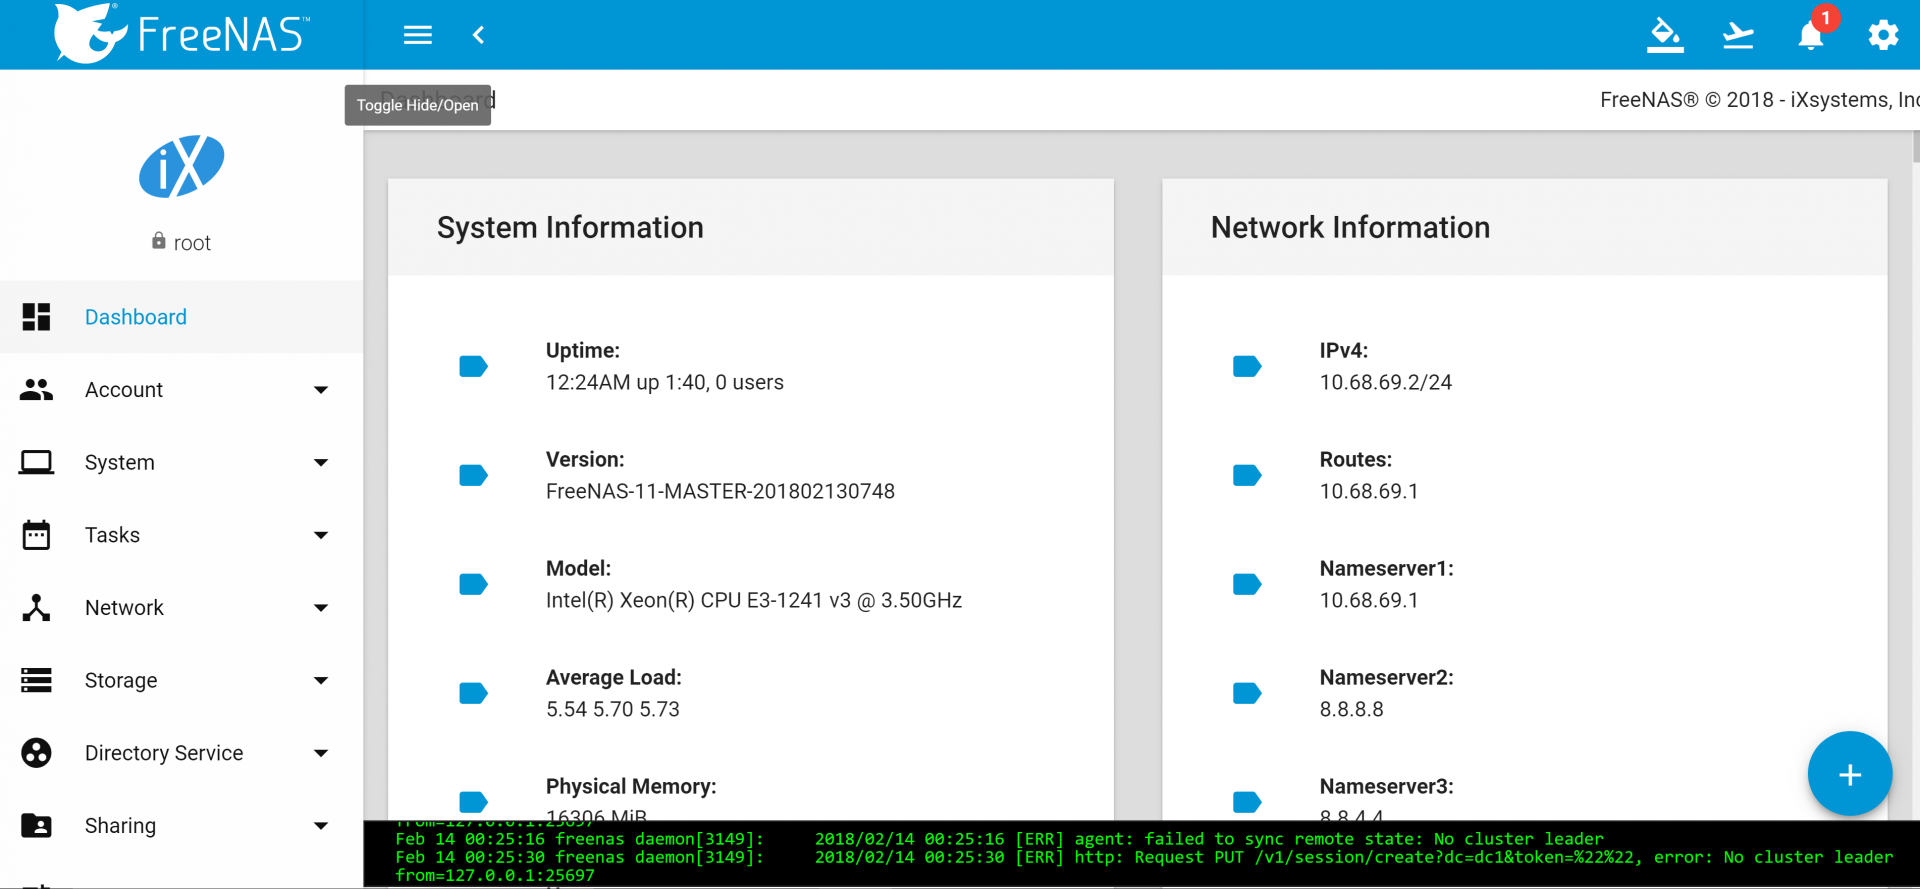Open the Network sidebar menu item
This screenshot has height=889, width=1920.
(x=124, y=608)
